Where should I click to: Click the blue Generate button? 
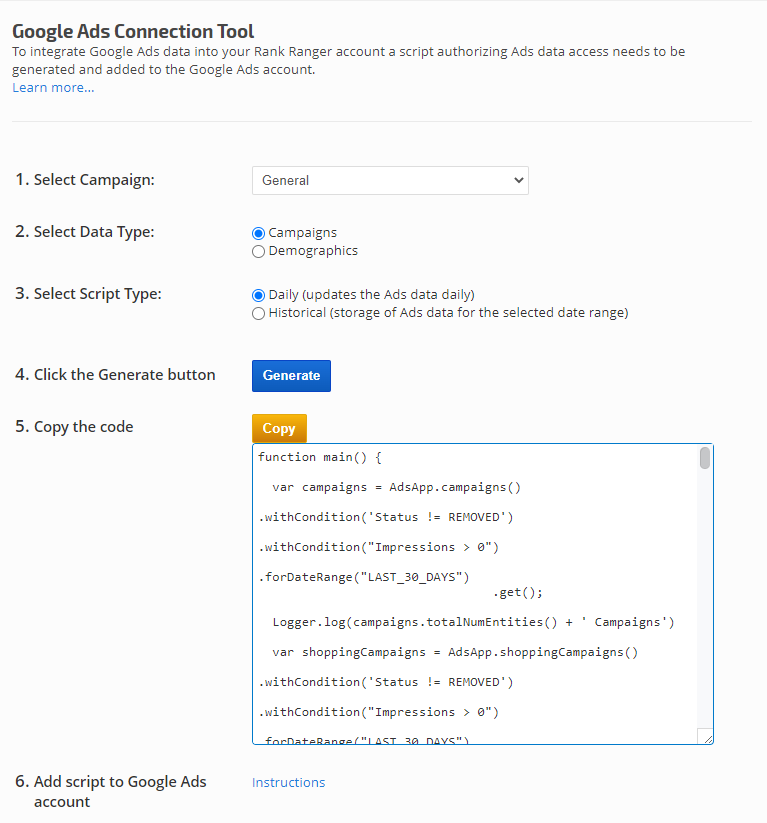pos(291,376)
